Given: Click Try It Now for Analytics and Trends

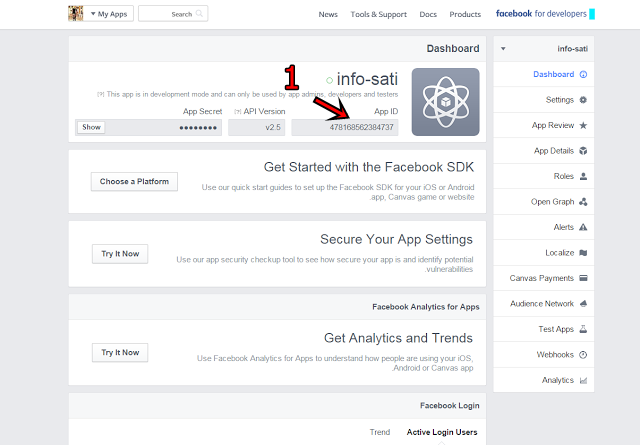Looking at the screenshot, I should [120, 352].
